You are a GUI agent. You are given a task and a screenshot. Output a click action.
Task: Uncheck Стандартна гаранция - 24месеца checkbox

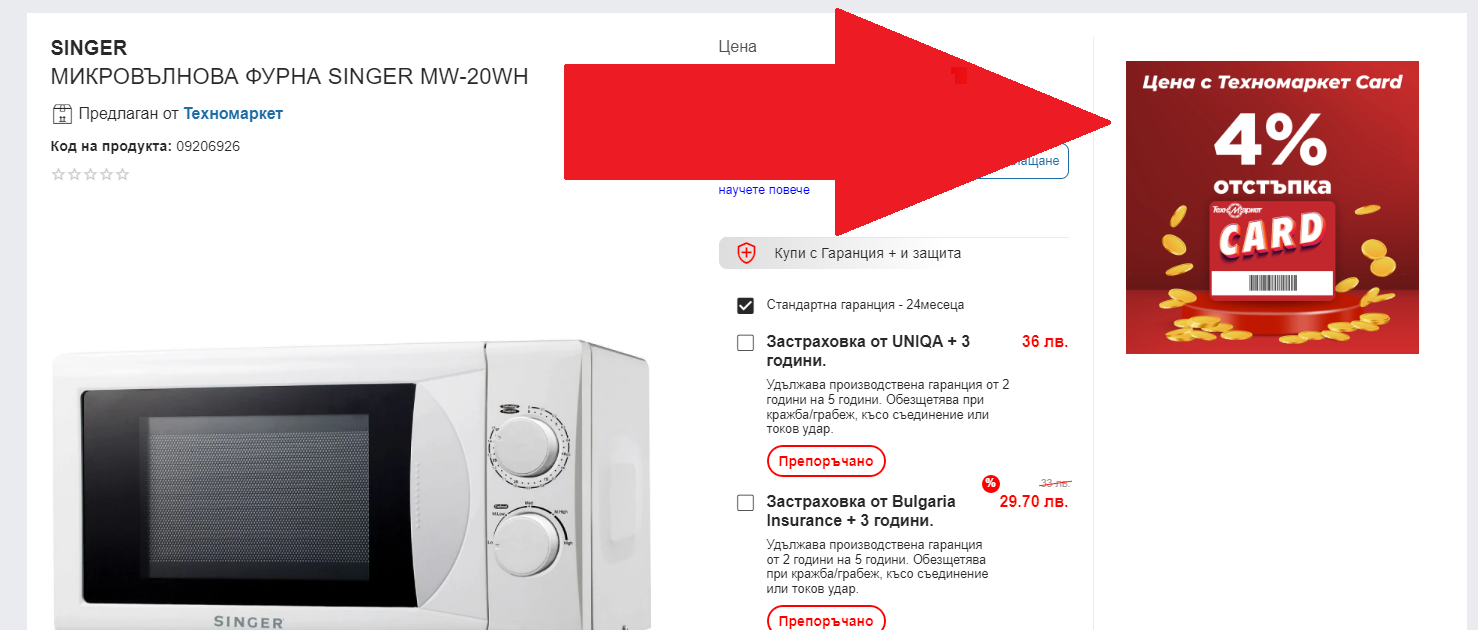(745, 305)
